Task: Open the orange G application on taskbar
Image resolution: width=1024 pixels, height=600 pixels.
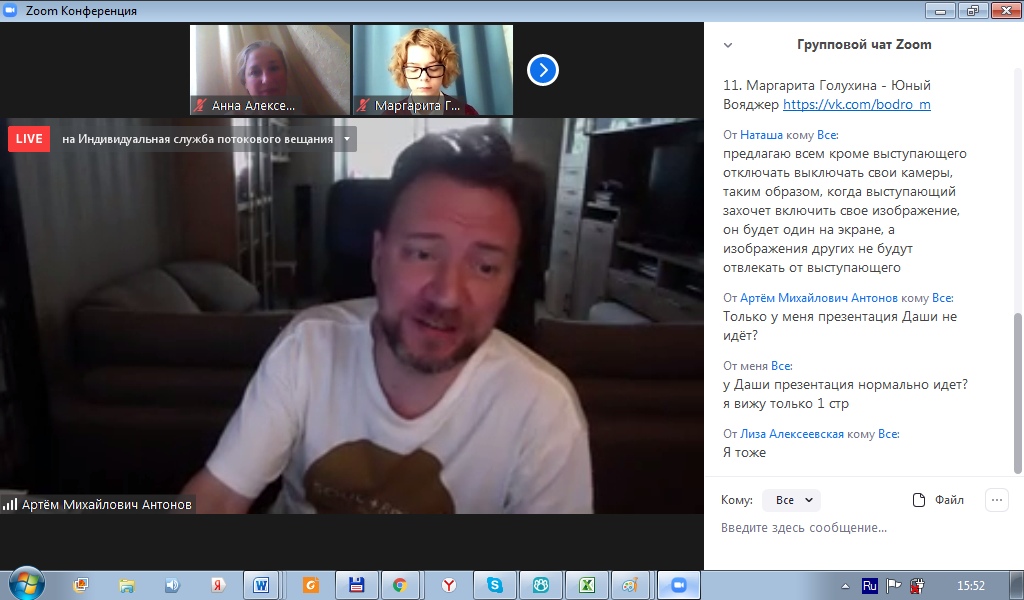Action: tap(311, 585)
